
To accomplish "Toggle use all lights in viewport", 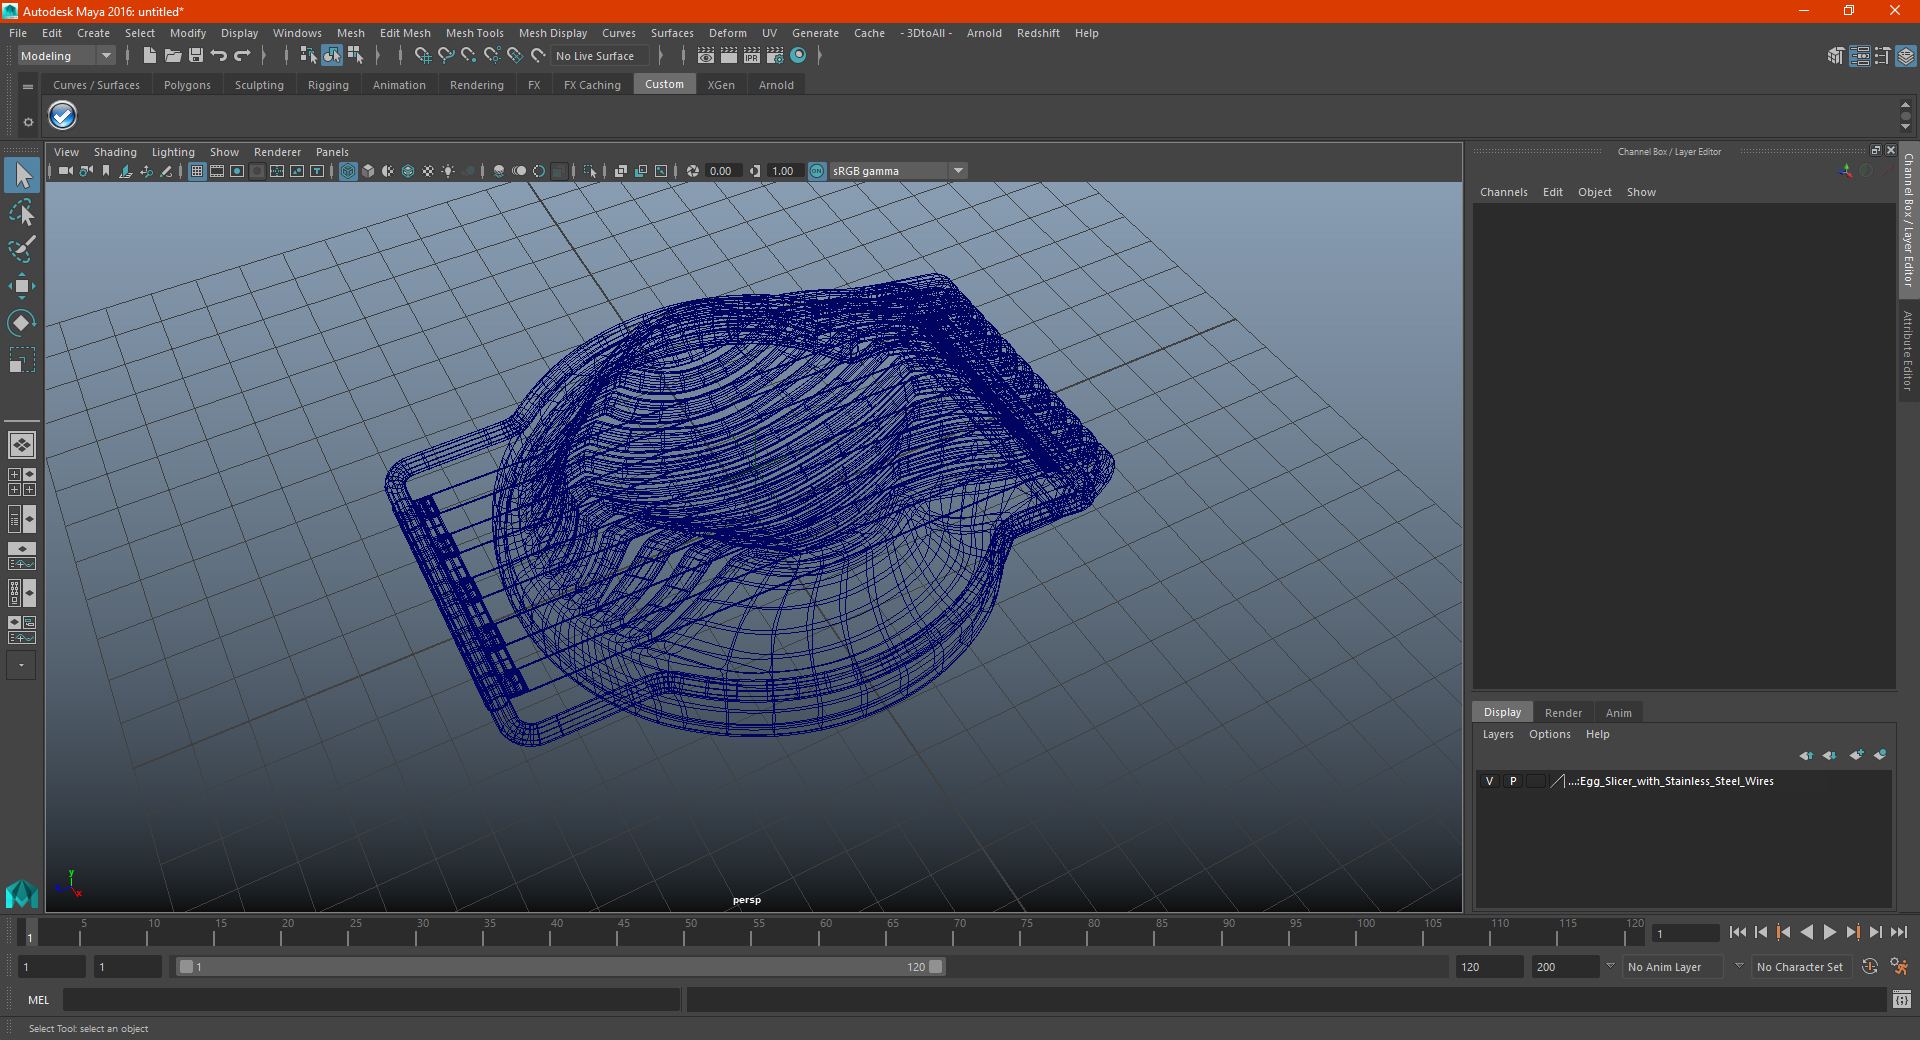I will 448,171.
